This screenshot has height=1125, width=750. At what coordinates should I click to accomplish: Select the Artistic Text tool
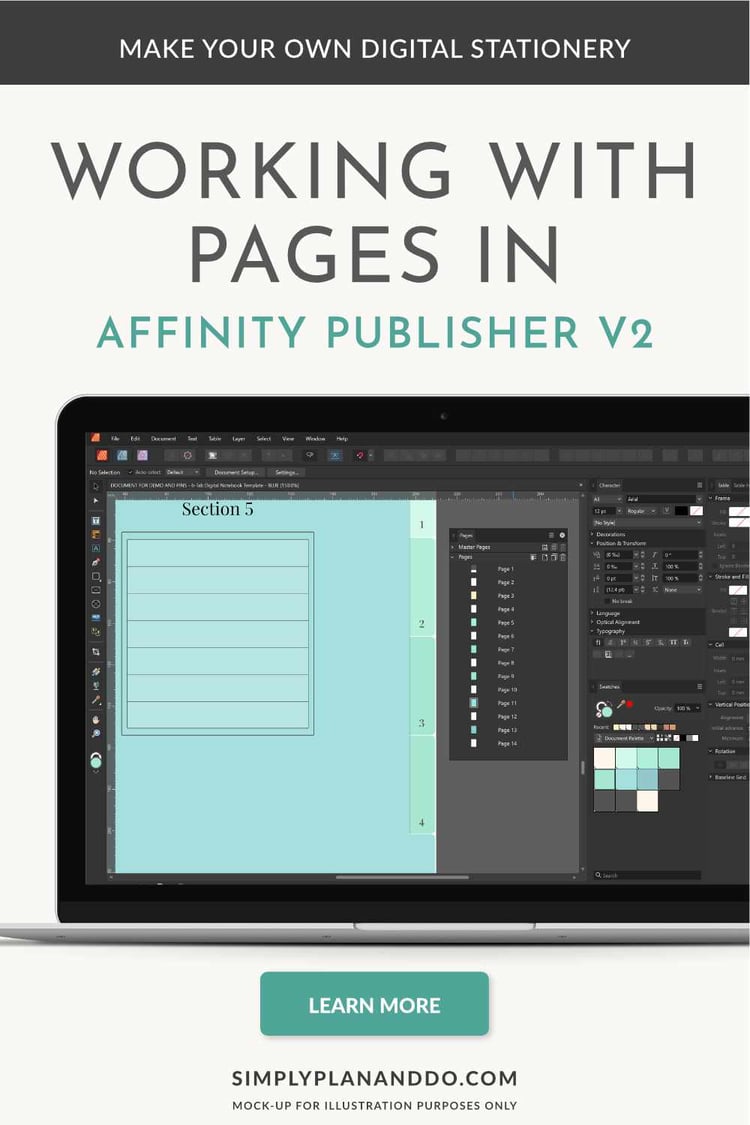click(95, 548)
